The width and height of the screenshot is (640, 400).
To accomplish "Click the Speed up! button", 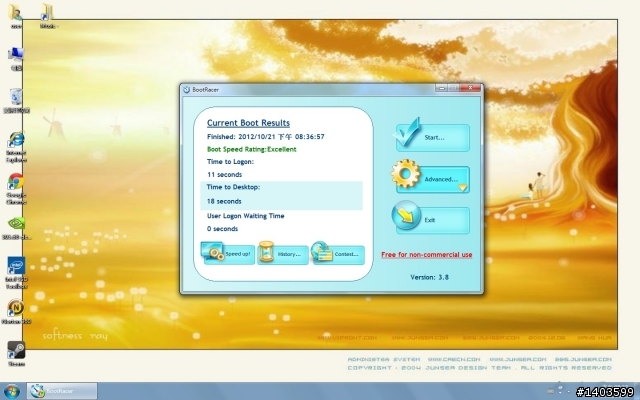I will pyautogui.click(x=229, y=255).
